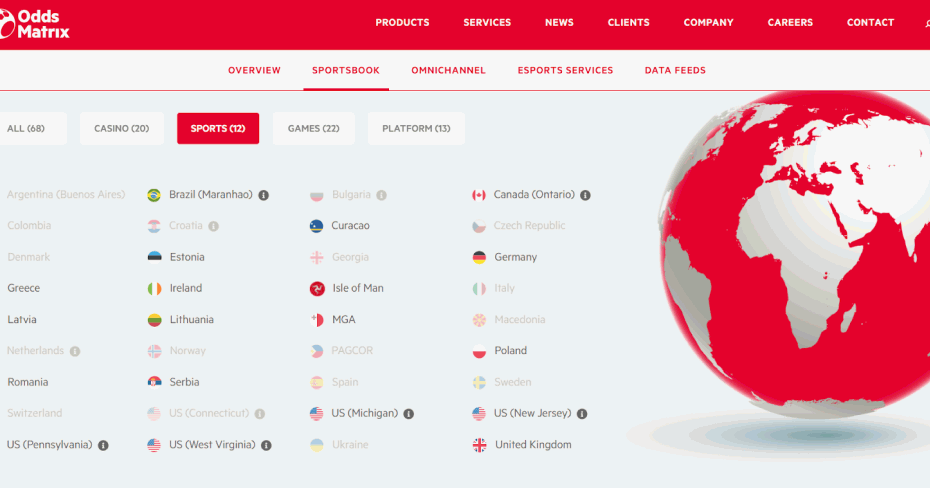Choose the GAMES (22) filter
Image resolution: width=930 pixels, height=488 pixels.
313,129
